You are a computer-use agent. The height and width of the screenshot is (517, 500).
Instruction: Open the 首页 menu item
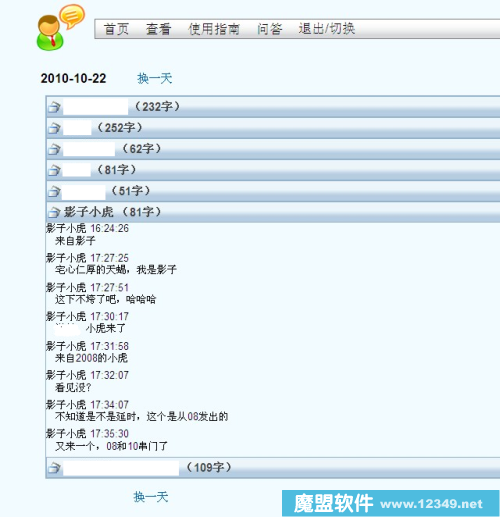click(x=116, y=29)
